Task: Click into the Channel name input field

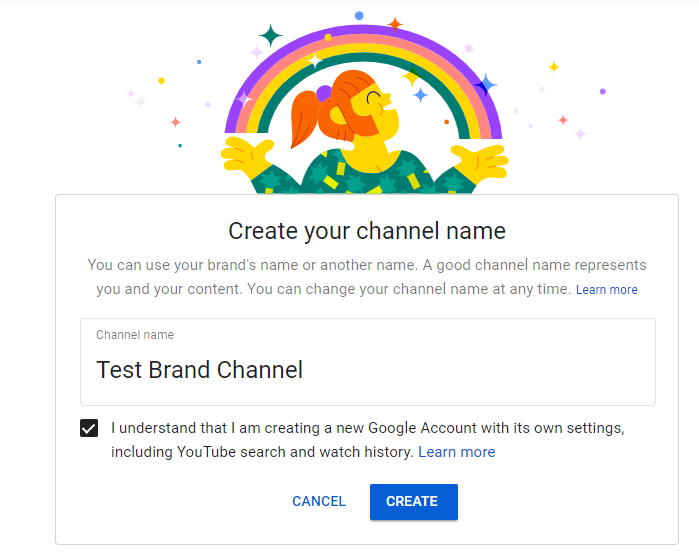Action: coord(368,362)
